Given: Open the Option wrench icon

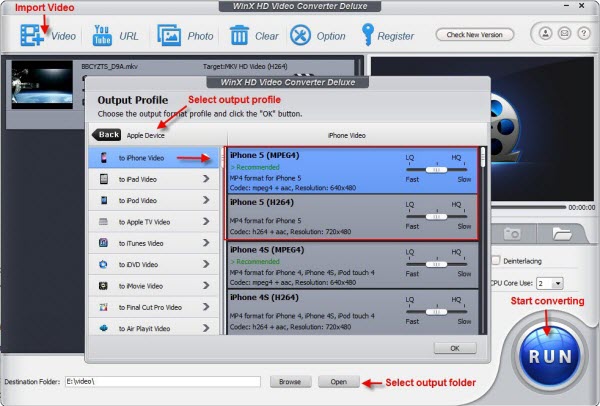Looking at the screenshot, I should click(x=300, y=36).
